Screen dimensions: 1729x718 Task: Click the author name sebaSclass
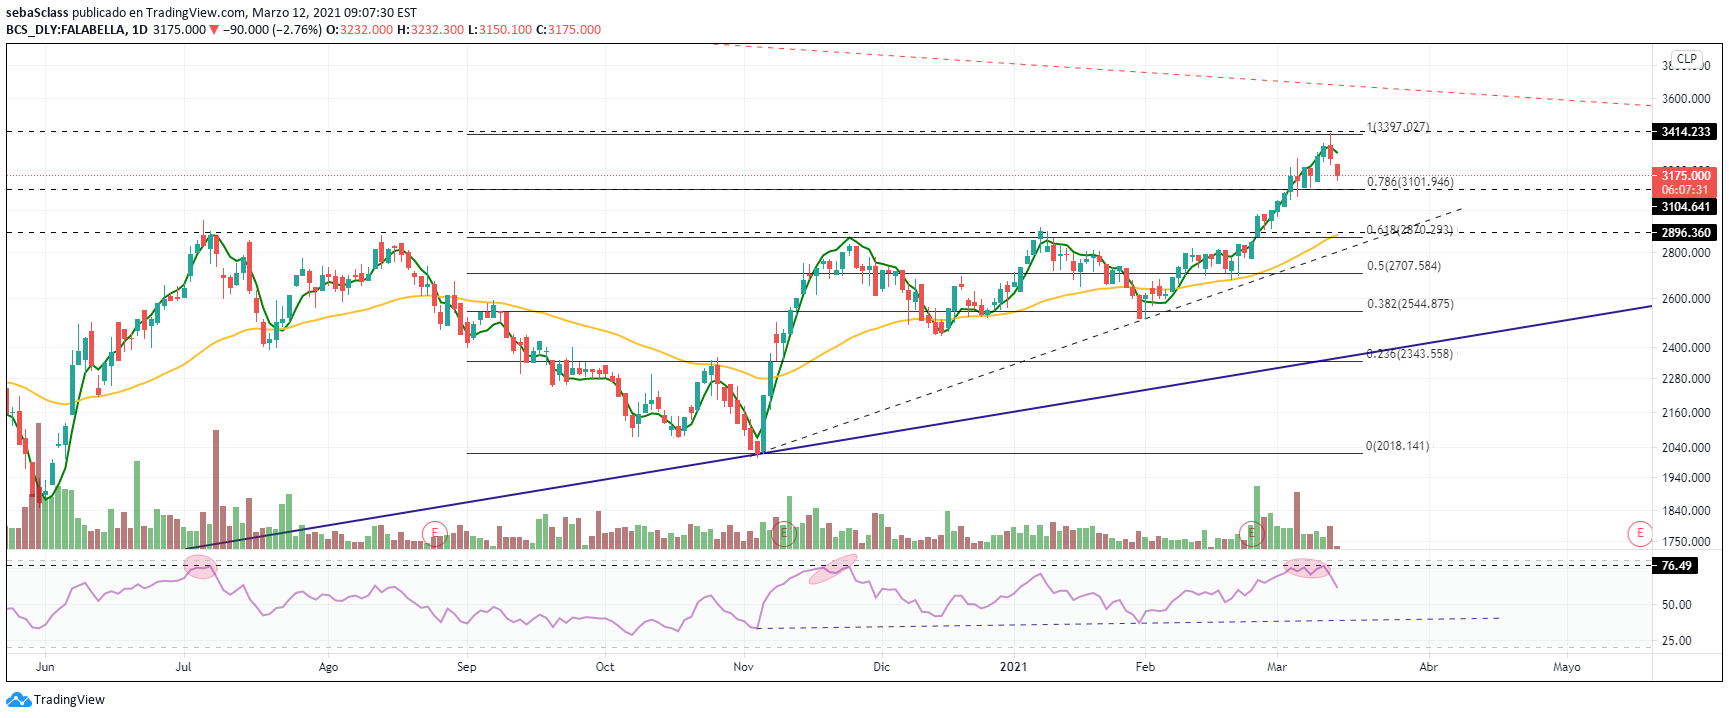[37, 13]
